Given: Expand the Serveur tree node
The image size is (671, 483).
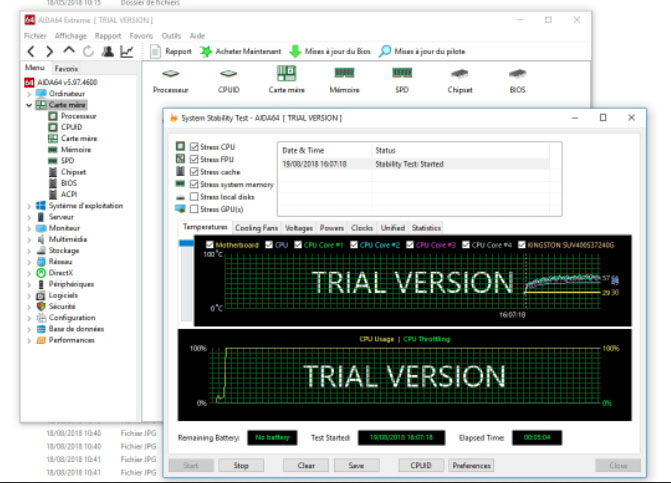Looking at the screenshot, I should pyautogui.click(x=29, y=217).
